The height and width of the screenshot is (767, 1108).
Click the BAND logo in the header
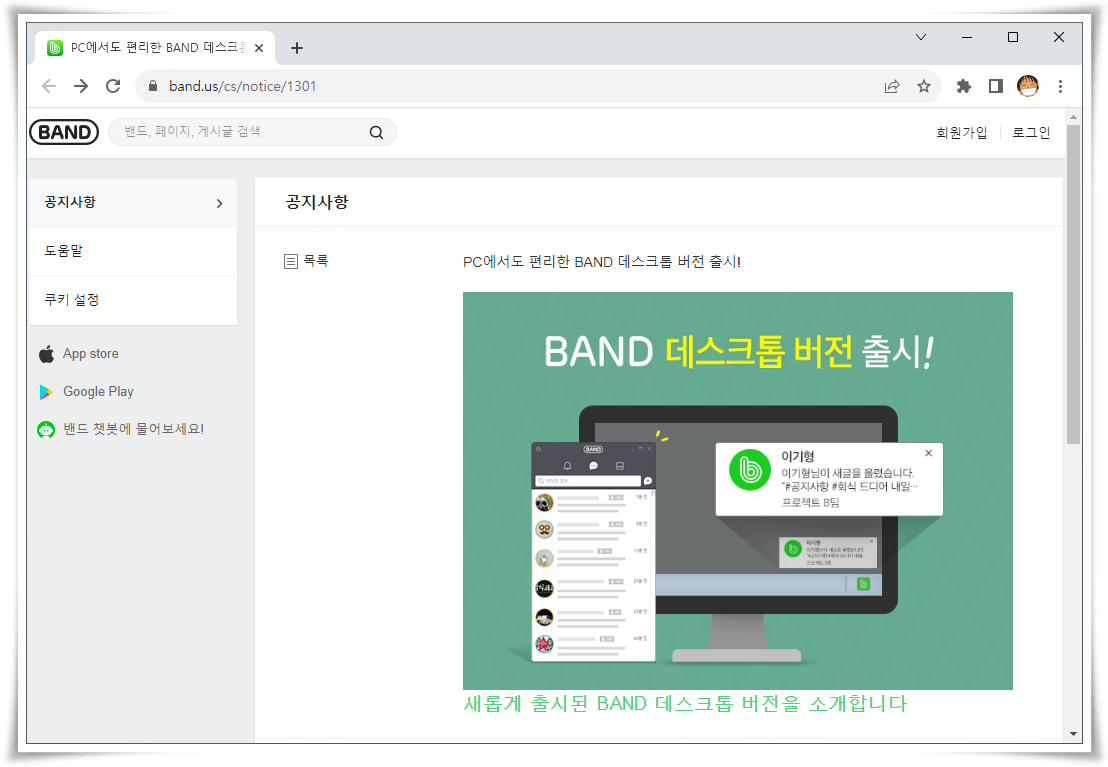click(64, 132)
